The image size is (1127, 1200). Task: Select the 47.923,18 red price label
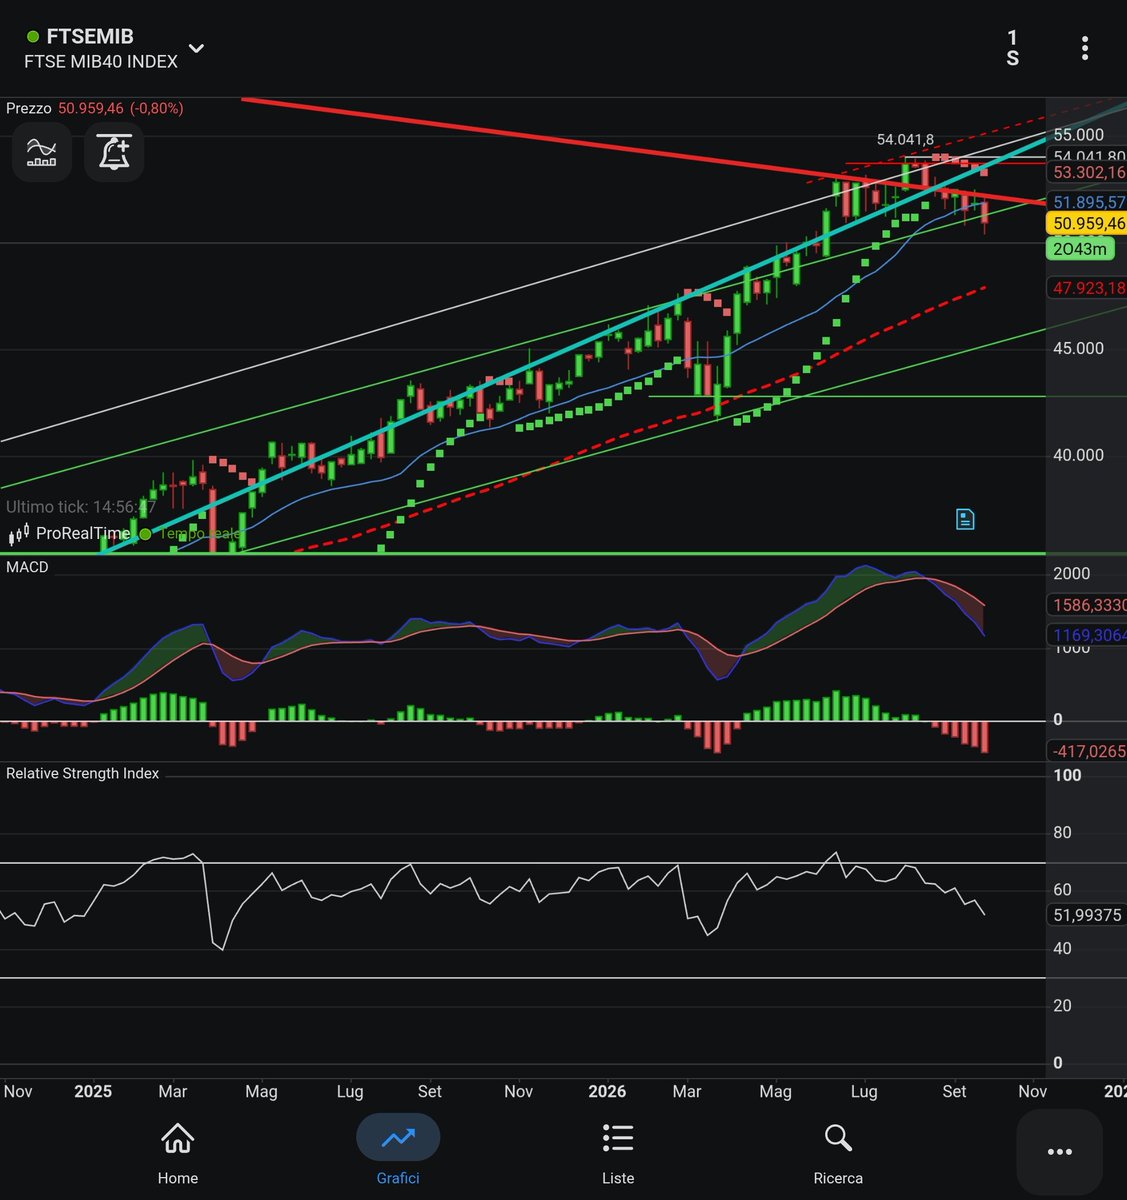pos(1088,288)
